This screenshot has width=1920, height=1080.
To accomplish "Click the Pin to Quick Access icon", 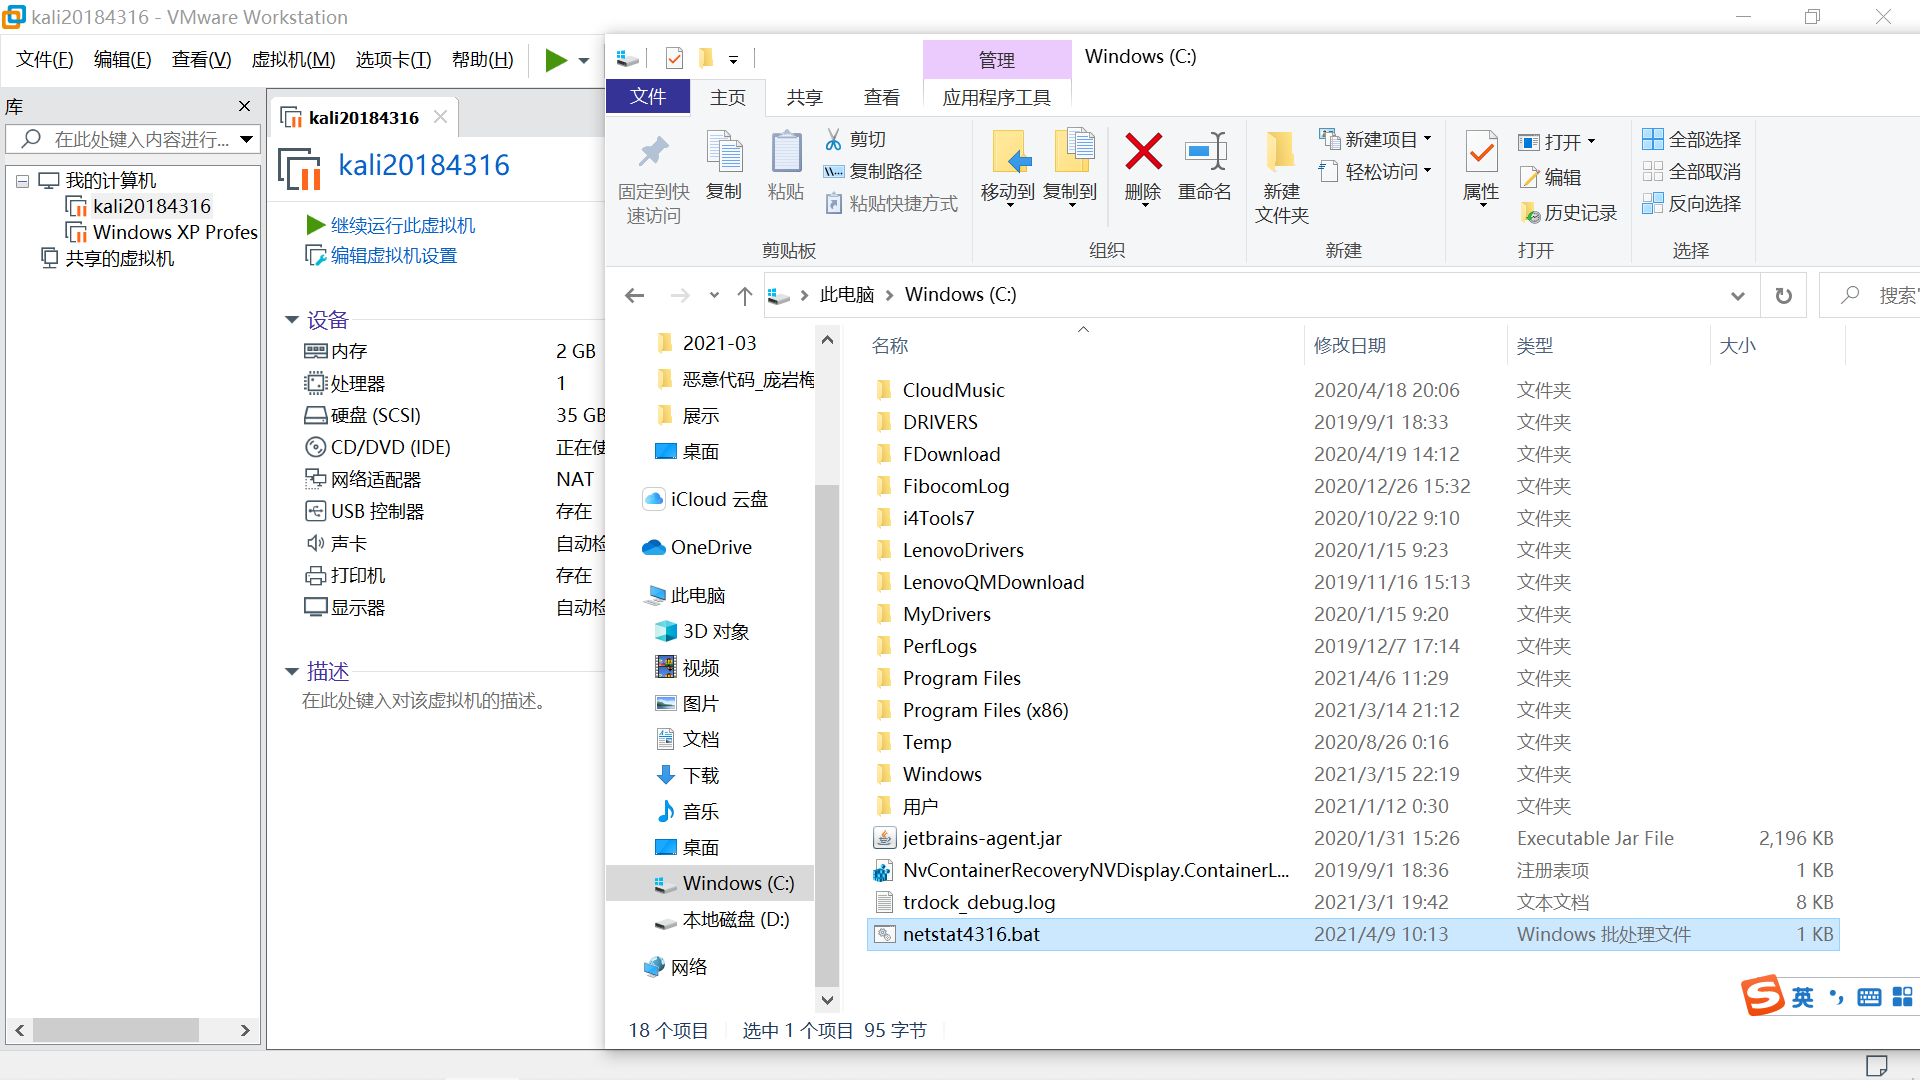I will point(653,152).
